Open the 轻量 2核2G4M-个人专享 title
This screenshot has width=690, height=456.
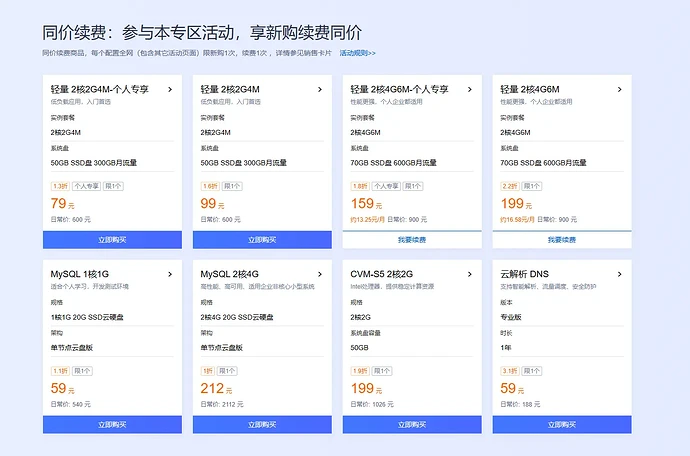[x=99, y=89]
